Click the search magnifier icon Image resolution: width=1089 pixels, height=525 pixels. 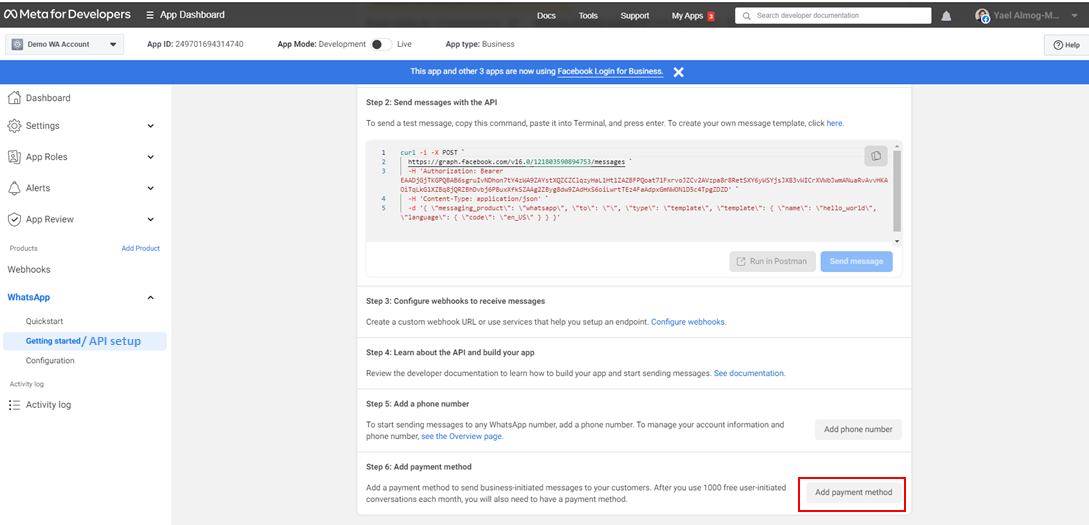coord(747,15)
